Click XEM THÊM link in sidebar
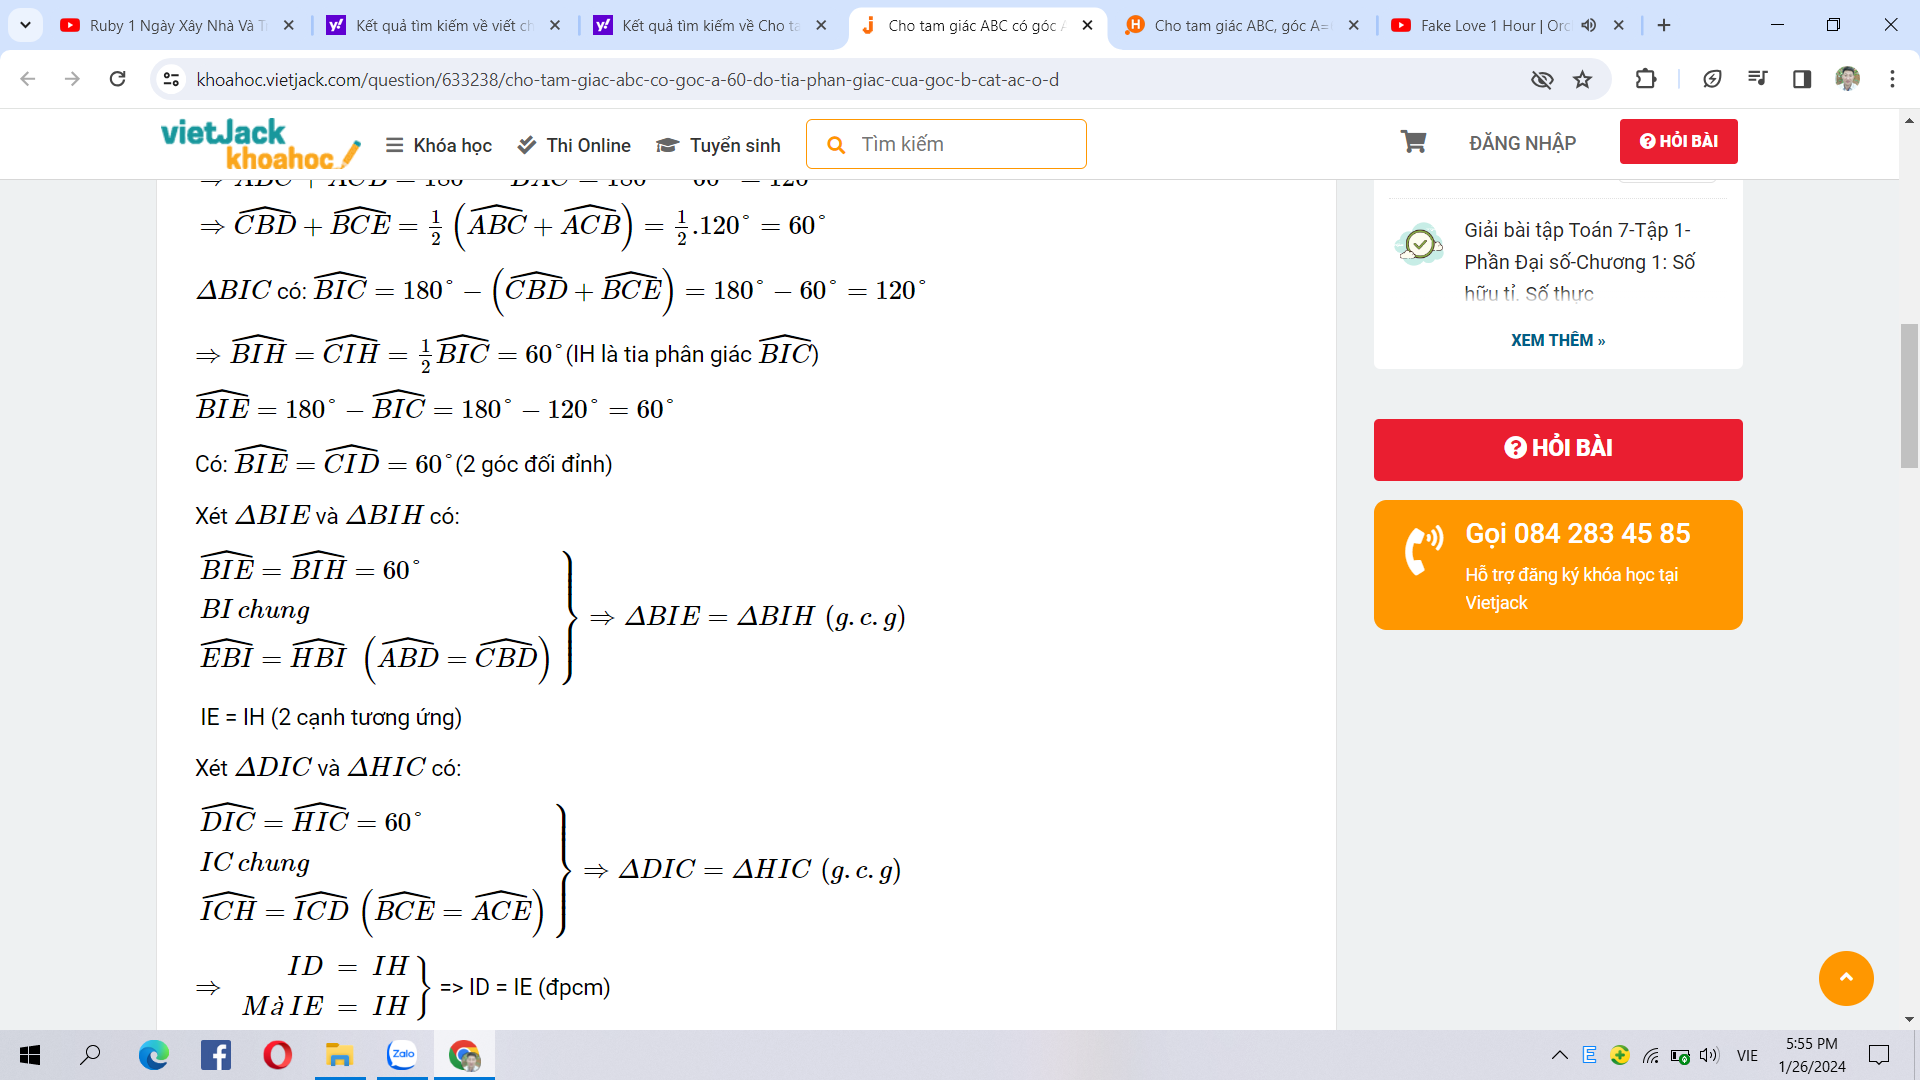Viewport: 1920px width, 1080px height. 1557,340
